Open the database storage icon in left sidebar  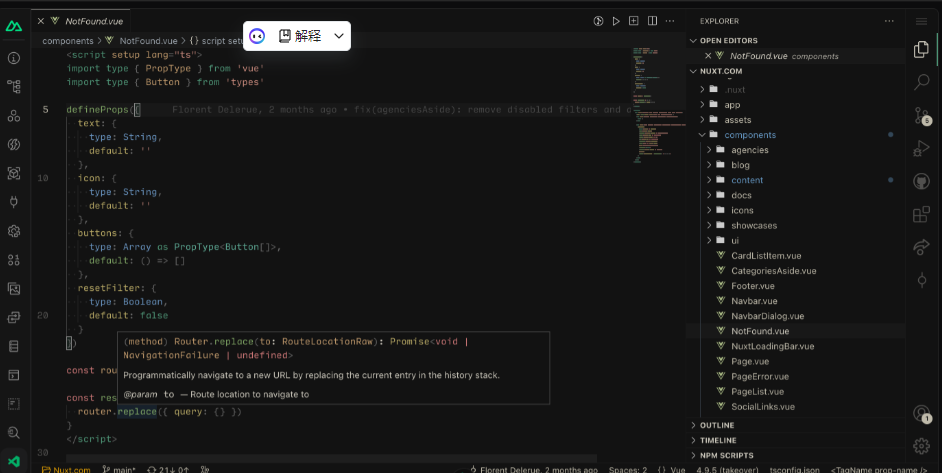coord(14,346)
